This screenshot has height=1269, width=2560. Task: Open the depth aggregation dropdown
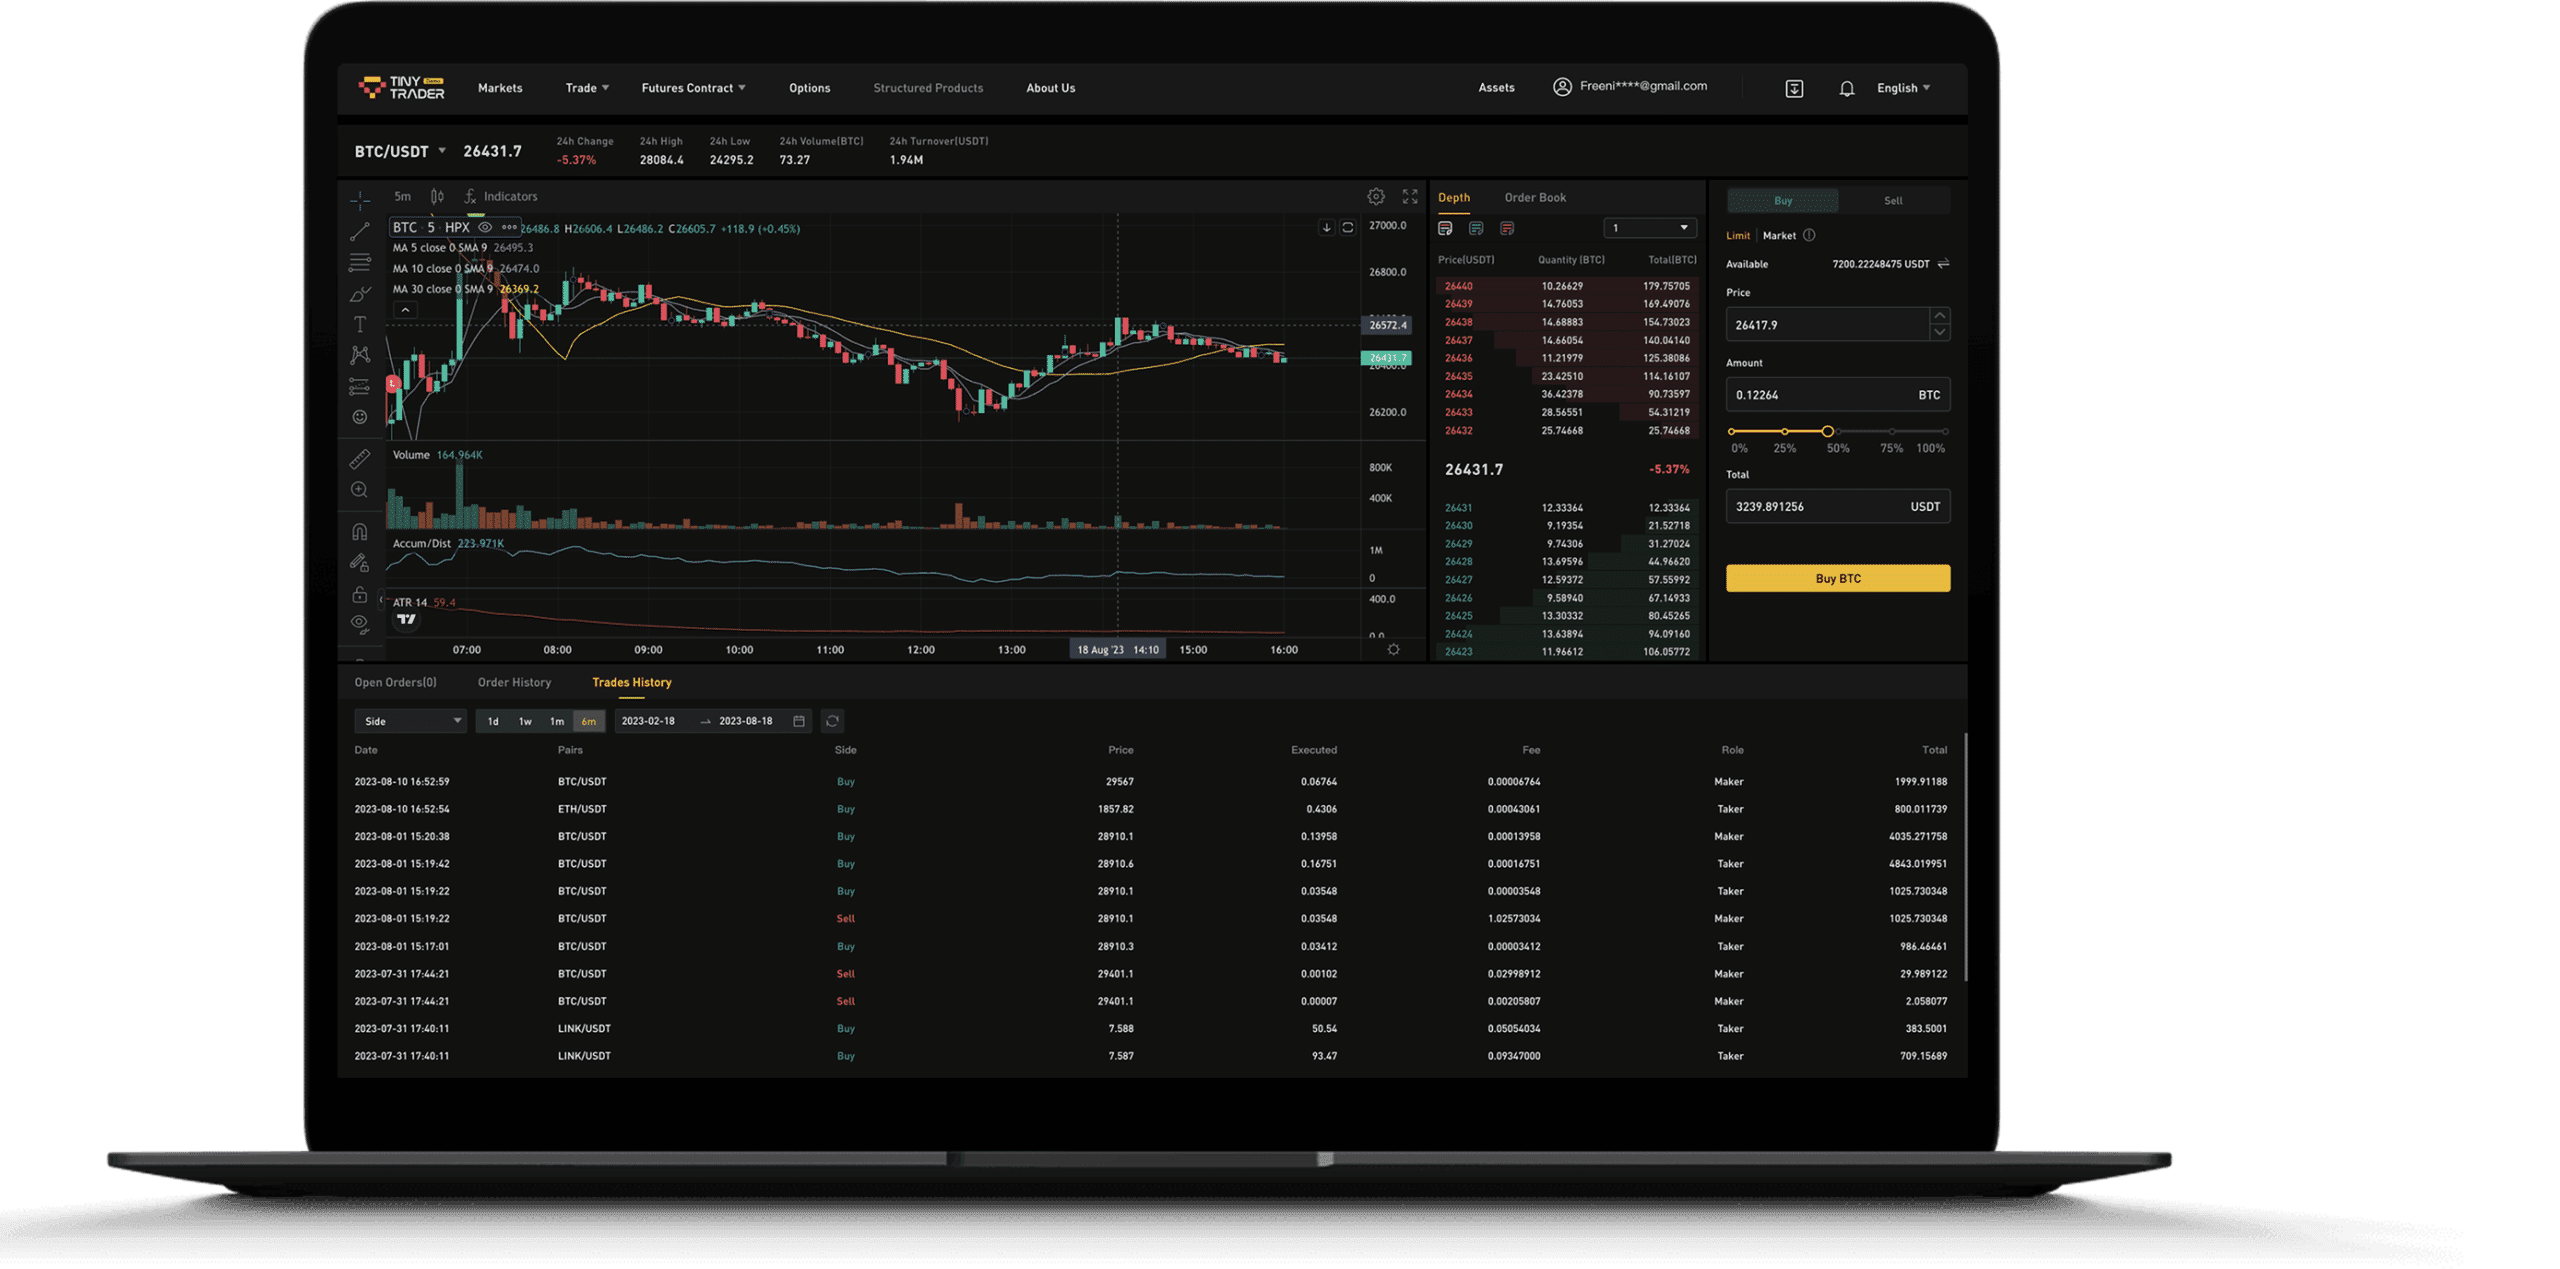(x=1649, y=228)
